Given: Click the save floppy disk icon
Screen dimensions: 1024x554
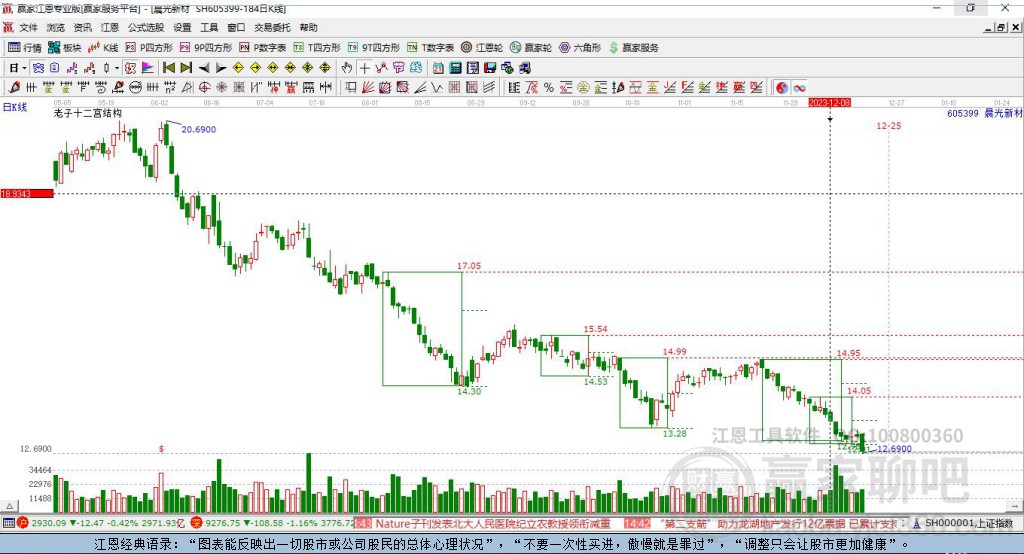Looking at the screenshot, I should click(490, 68).
